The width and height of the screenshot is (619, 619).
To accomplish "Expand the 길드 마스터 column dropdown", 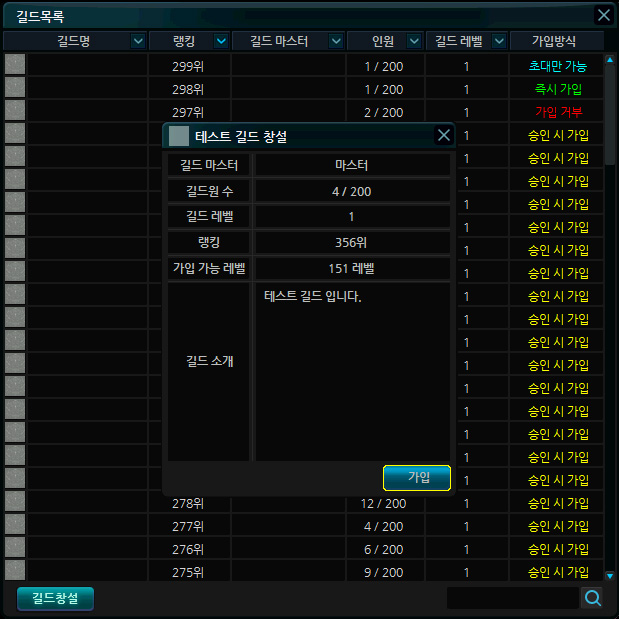I will [333, 41].
